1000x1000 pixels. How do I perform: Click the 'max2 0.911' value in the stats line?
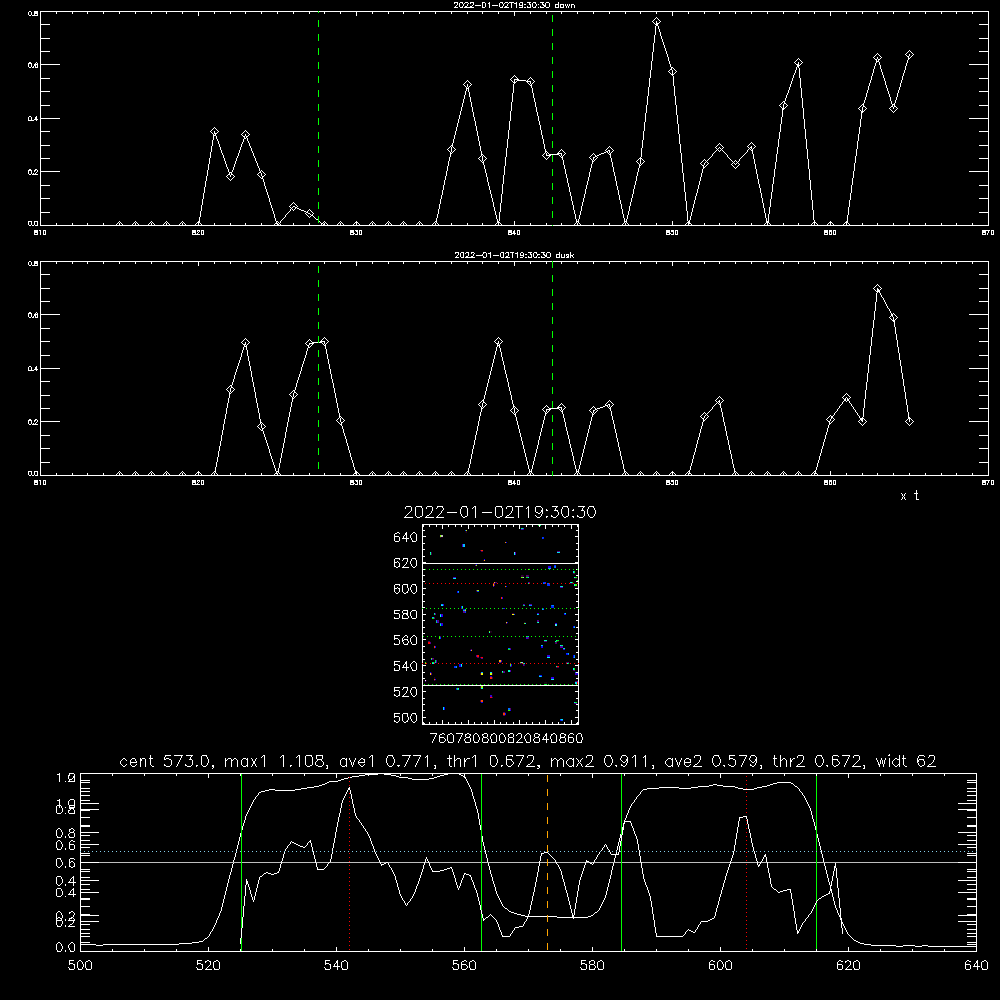click(x=600, y=761)
